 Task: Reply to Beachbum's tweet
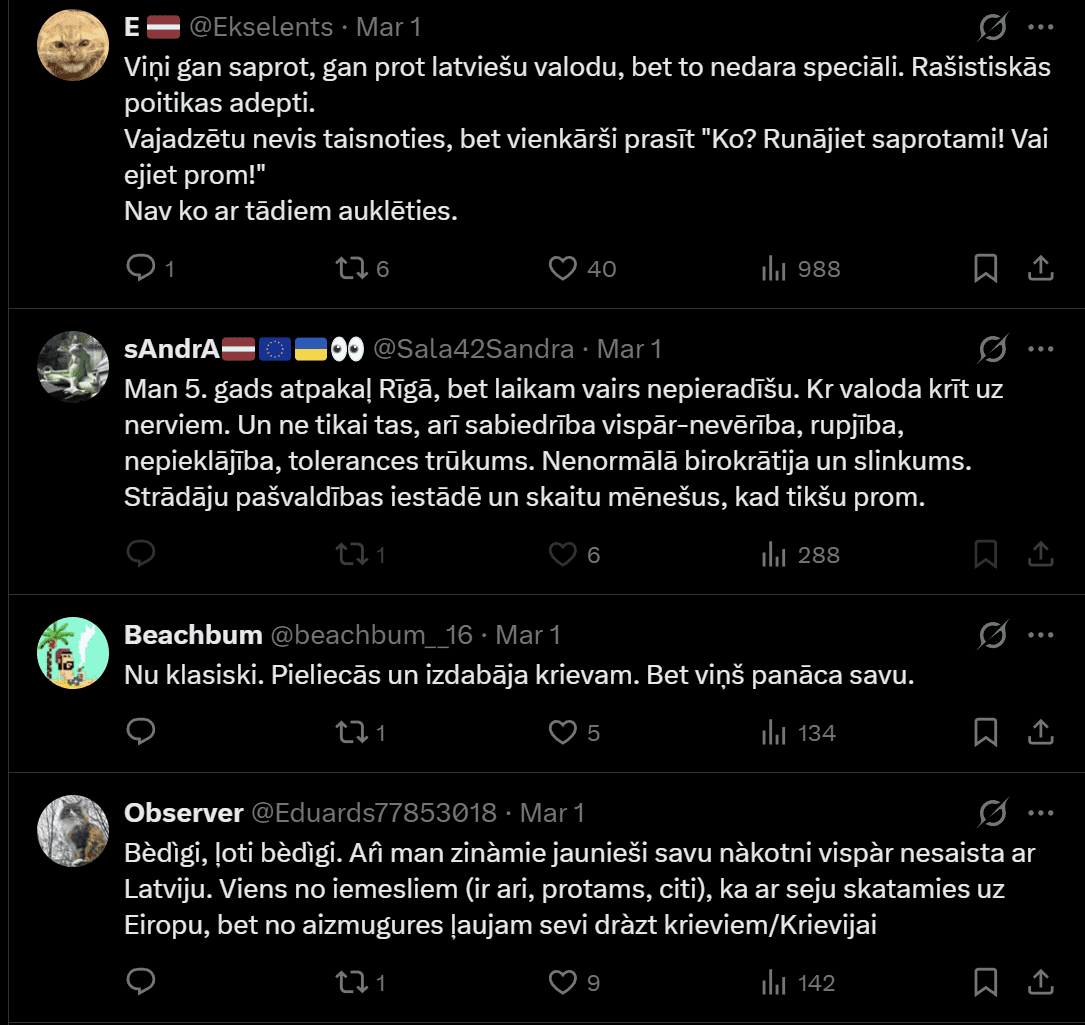(x=141, y=732)
